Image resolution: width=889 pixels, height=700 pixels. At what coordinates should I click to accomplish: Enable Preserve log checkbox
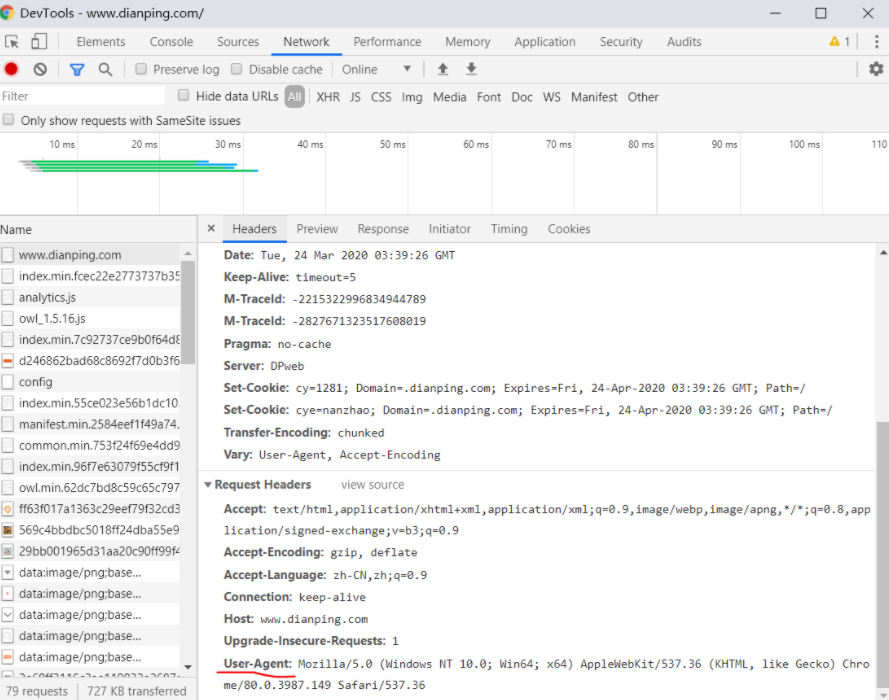click(141, 69)
